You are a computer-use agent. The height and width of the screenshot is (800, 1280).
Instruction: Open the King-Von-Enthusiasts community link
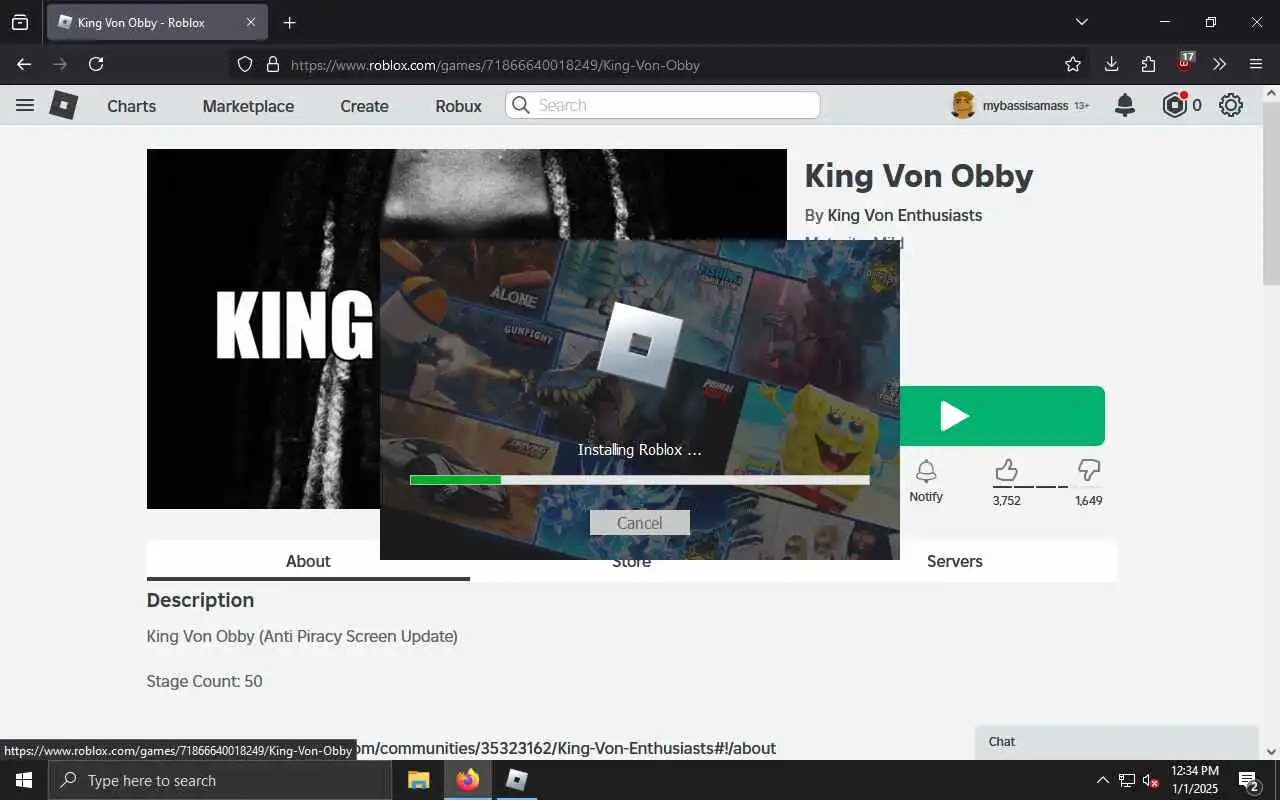click(566, 748)
